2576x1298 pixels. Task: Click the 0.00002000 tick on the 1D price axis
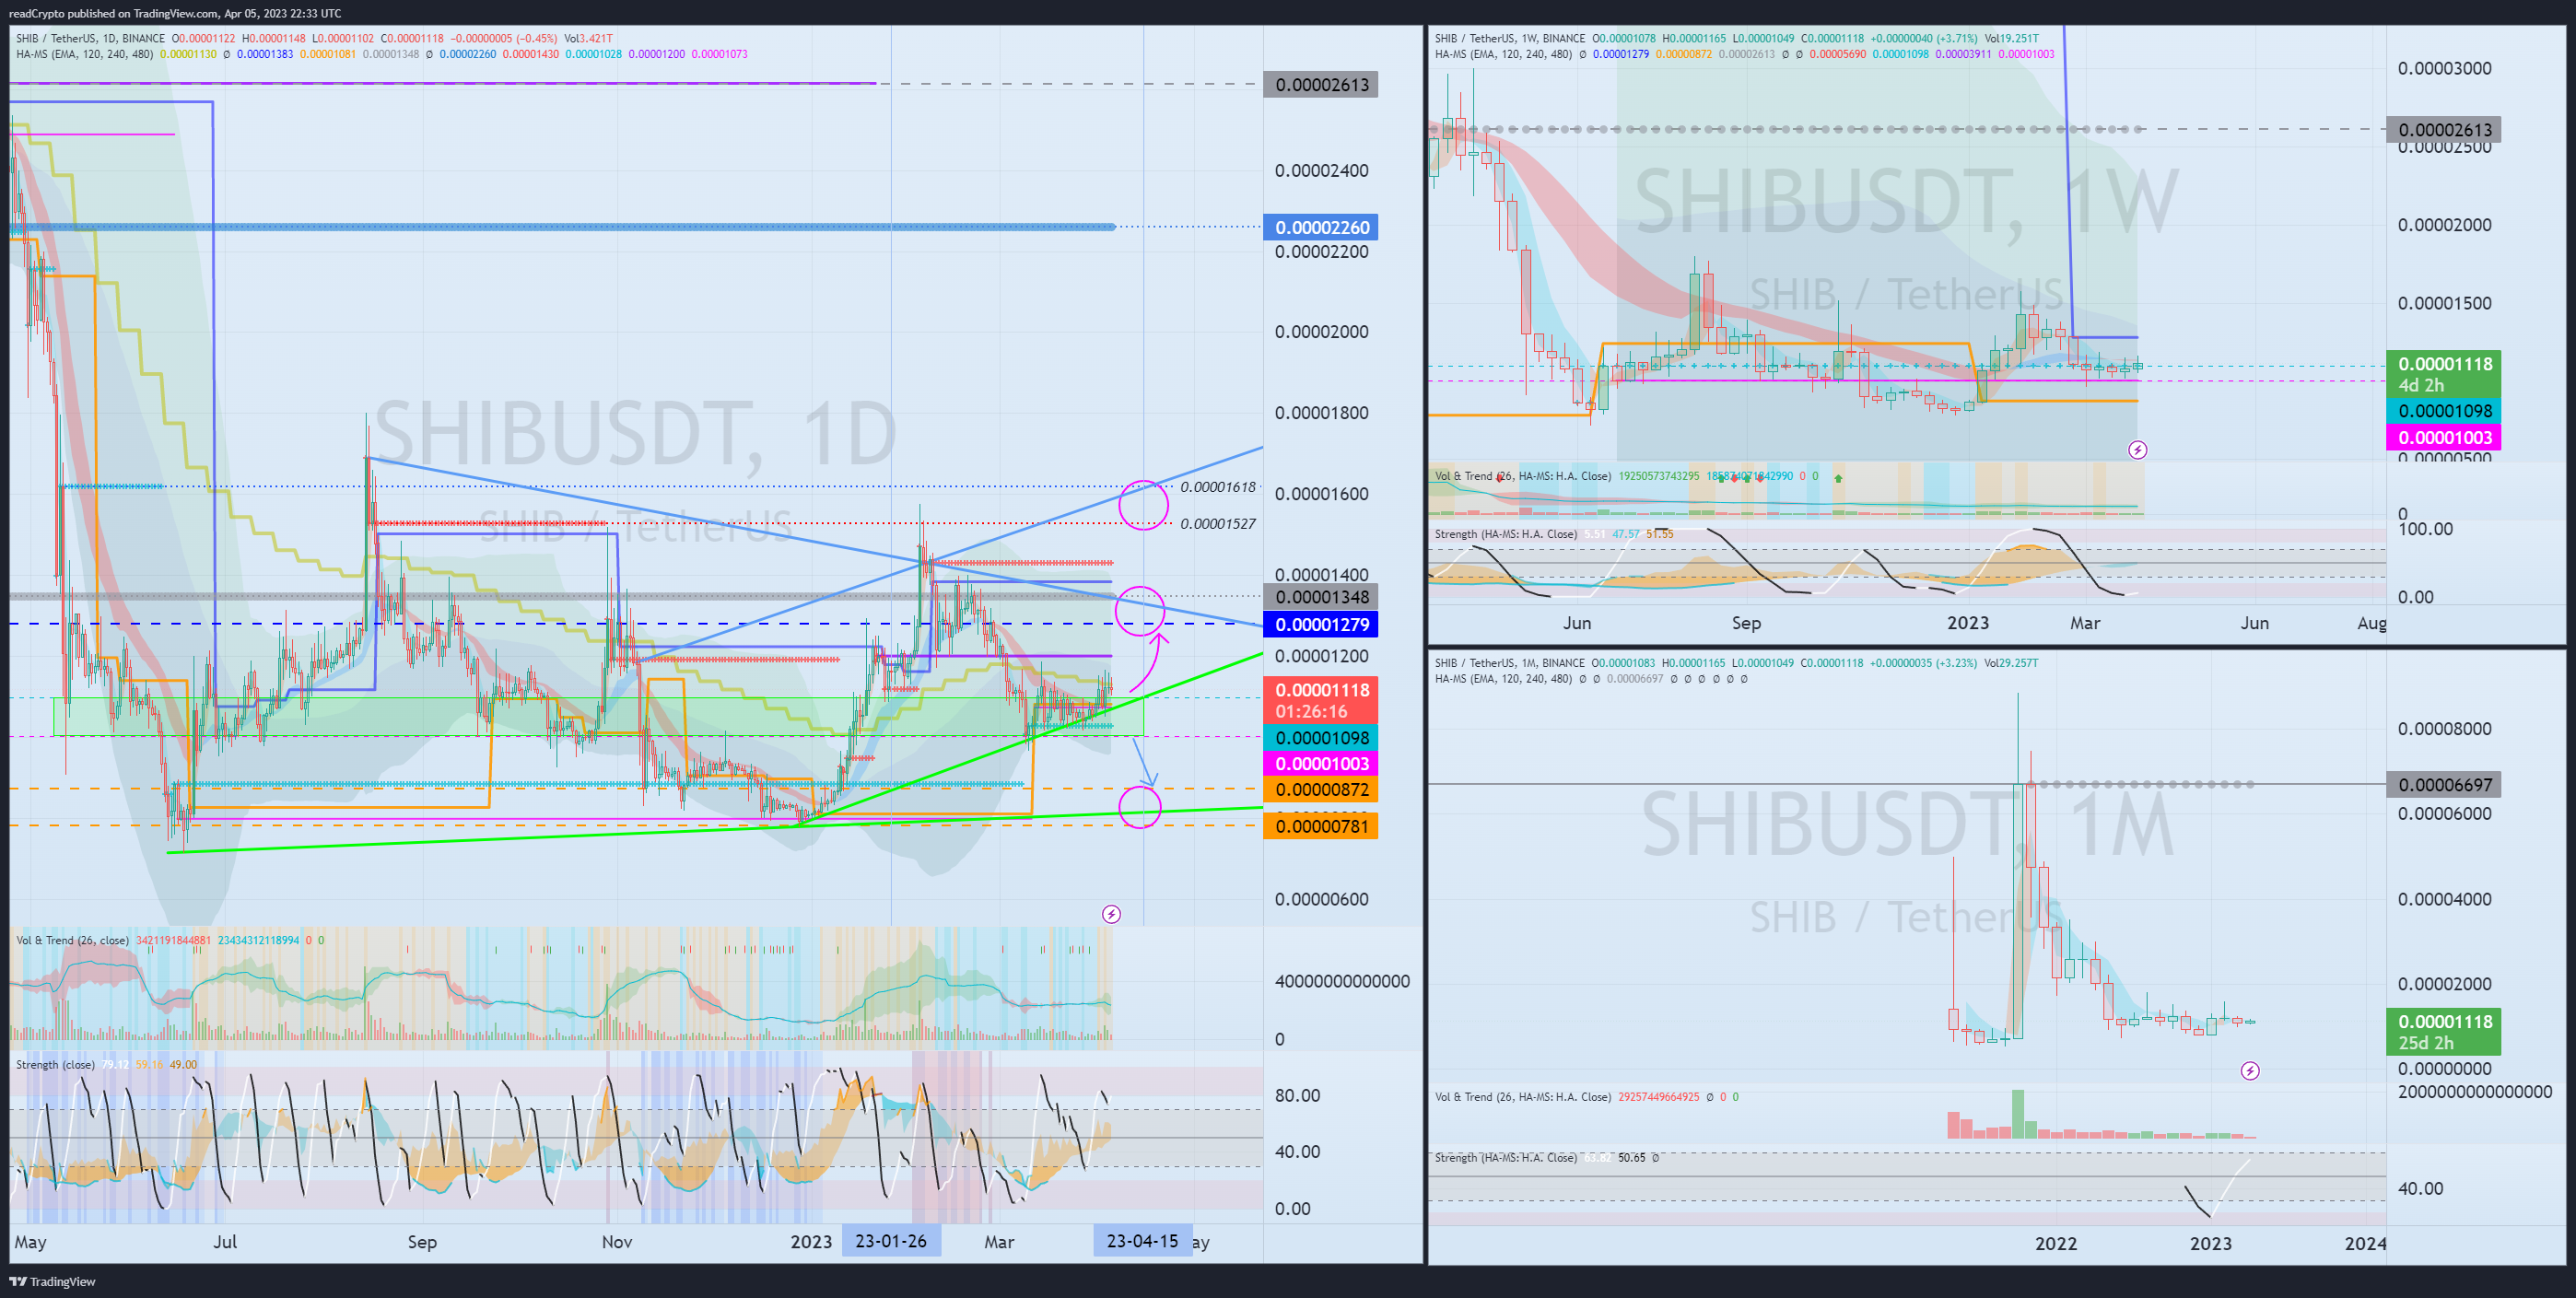click(1321, 332)
